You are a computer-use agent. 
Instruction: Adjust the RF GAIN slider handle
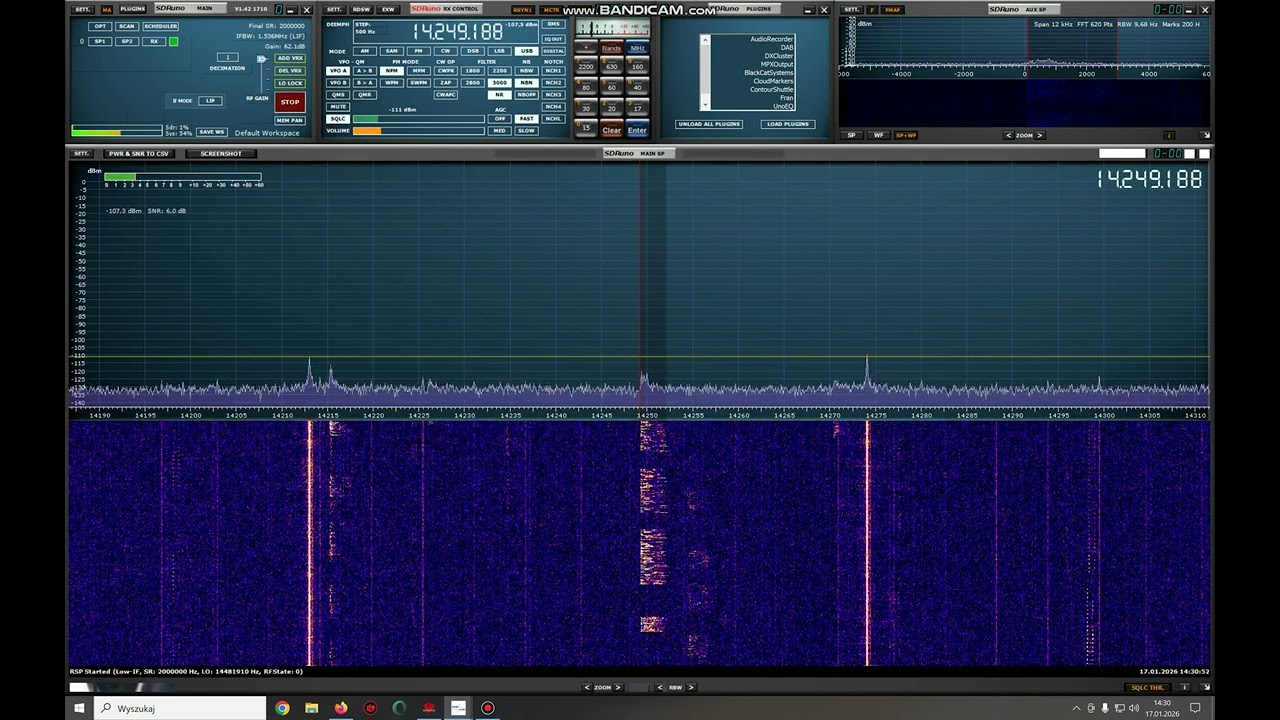[x=262, y=60]
